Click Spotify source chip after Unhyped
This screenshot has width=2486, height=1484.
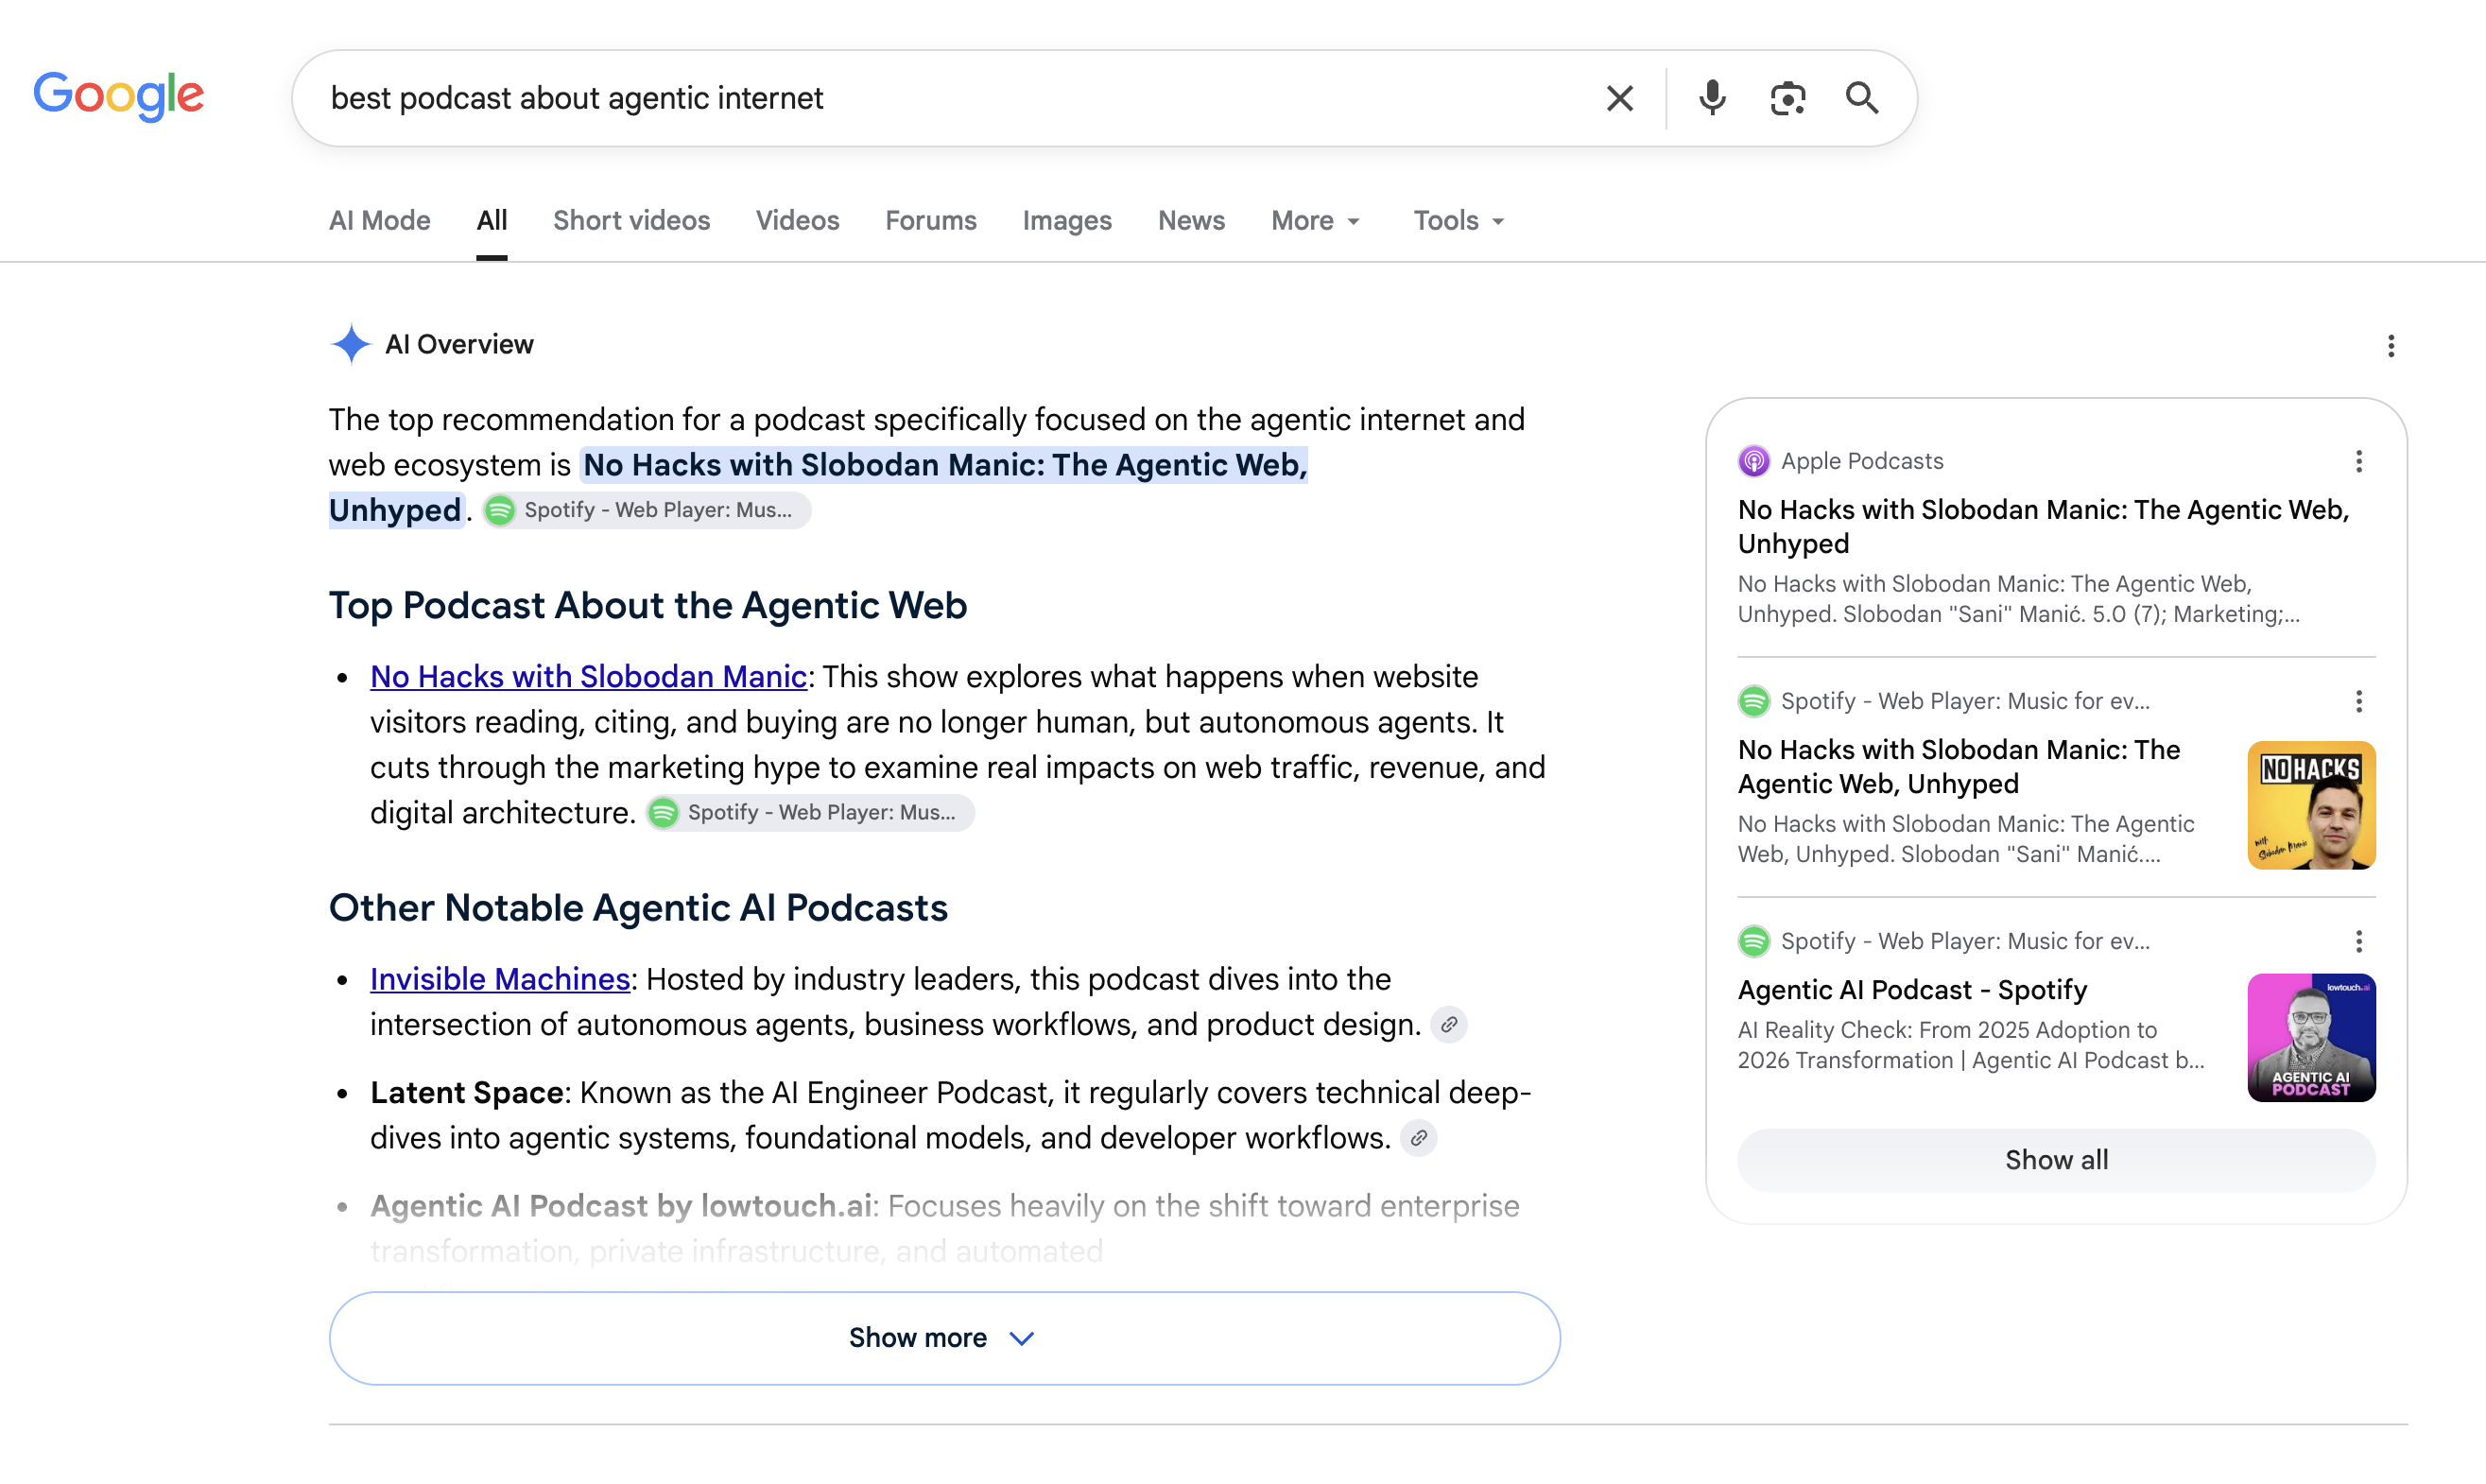click(646, 510)
